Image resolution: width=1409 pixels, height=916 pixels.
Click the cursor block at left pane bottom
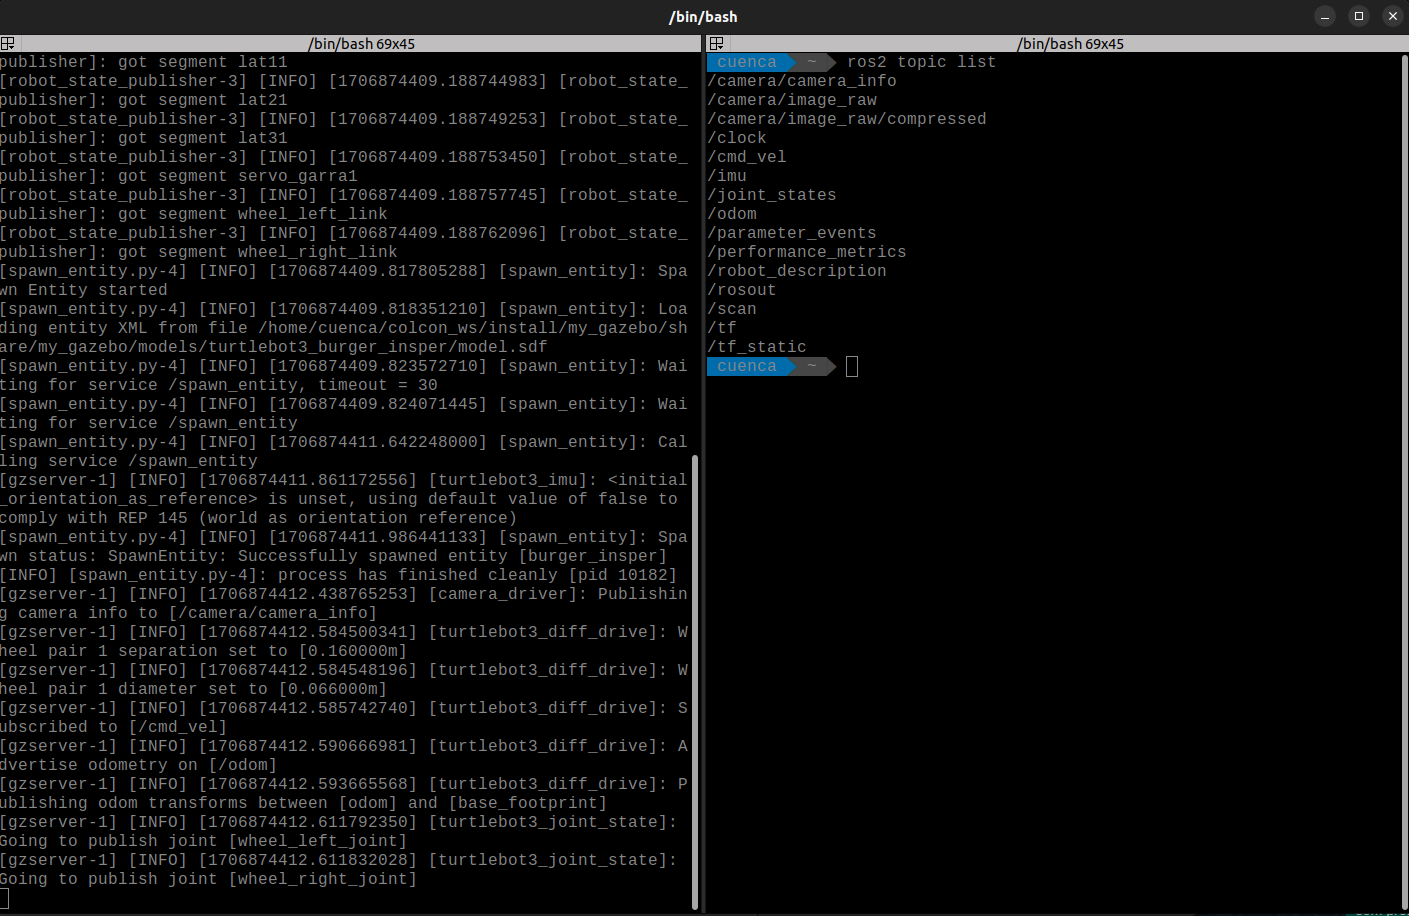(4, 898)
